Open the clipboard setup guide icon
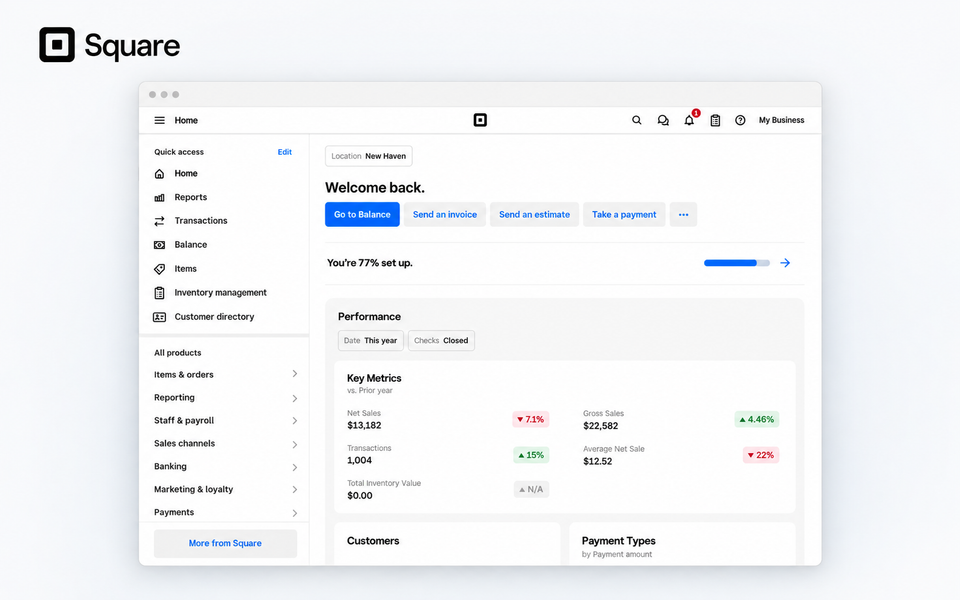Viewport: 960px width, 600px height. point(715,121)
